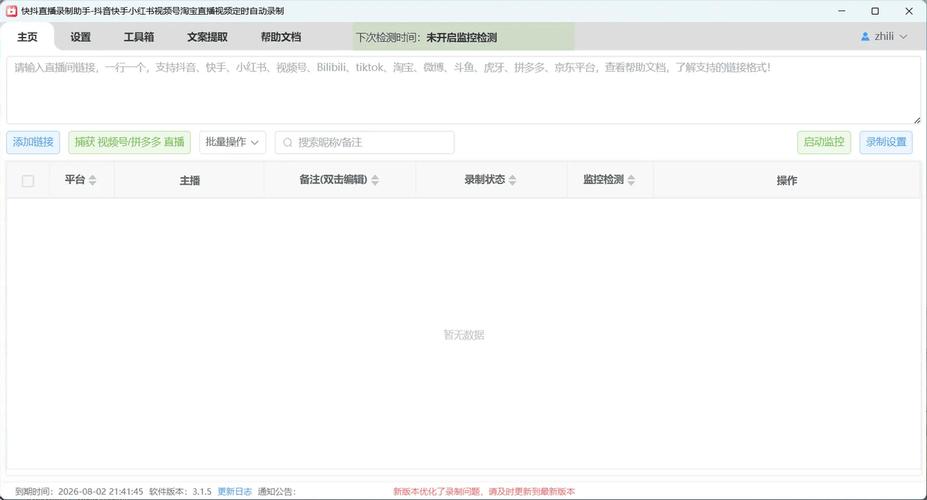Click the 通知公告 label
This screenshot has width=927, height=500.
[x=277, y=492]
